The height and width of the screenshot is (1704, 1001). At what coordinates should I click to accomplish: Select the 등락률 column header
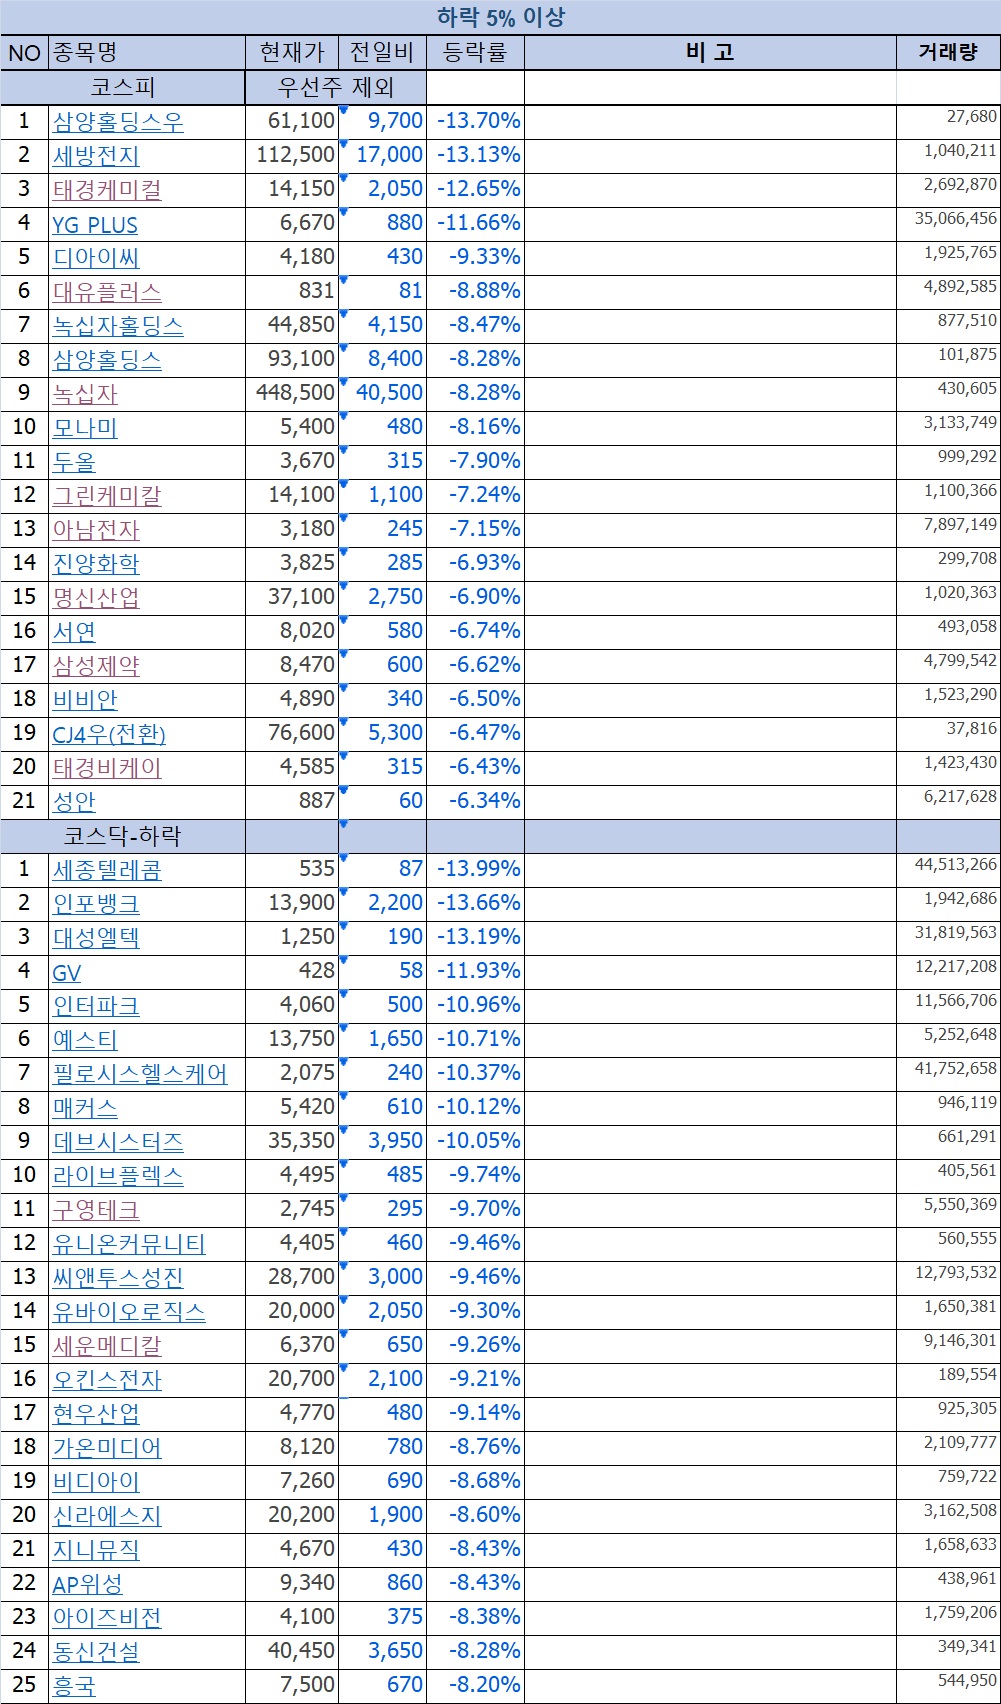point(475,53)
